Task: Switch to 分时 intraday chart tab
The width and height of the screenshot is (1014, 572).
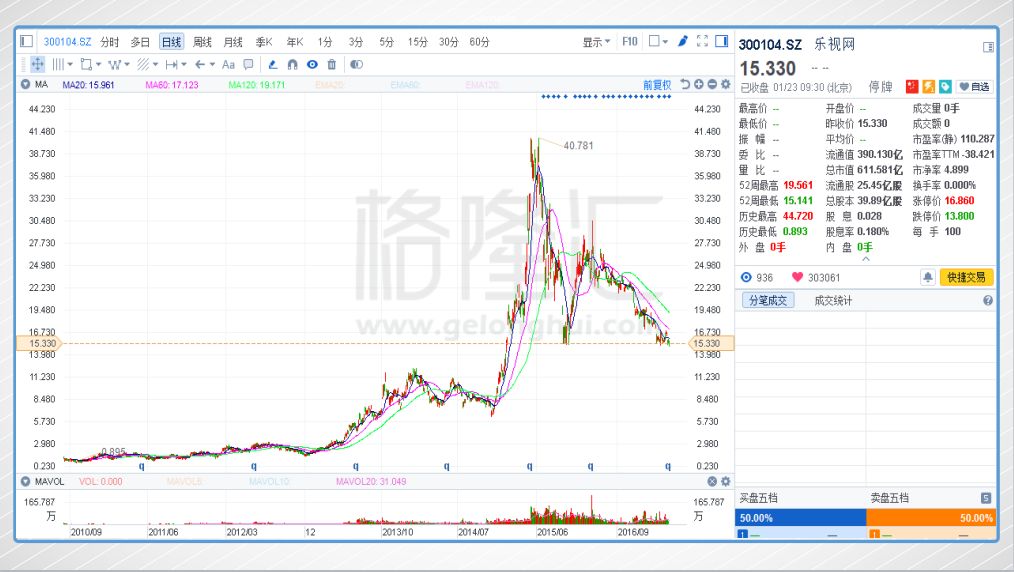Action: (x=109, y=42)
